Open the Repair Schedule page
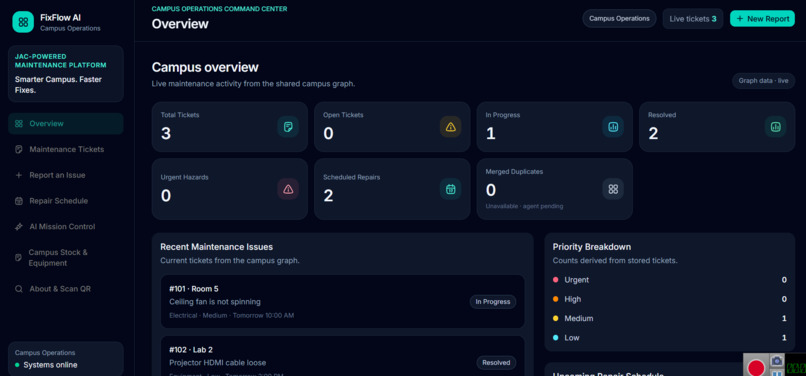 click(66, 201)
